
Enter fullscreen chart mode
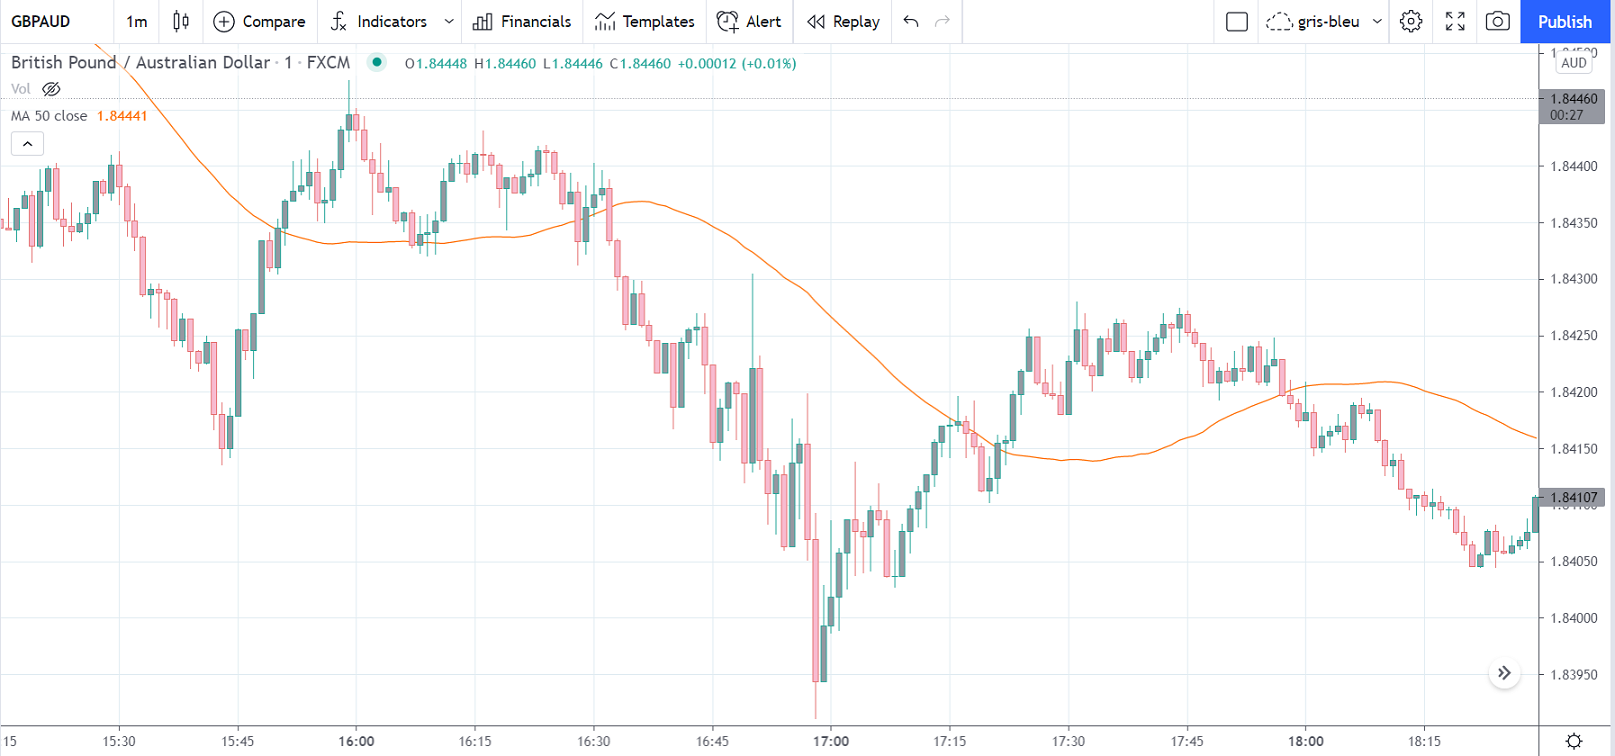[1455, 21]
